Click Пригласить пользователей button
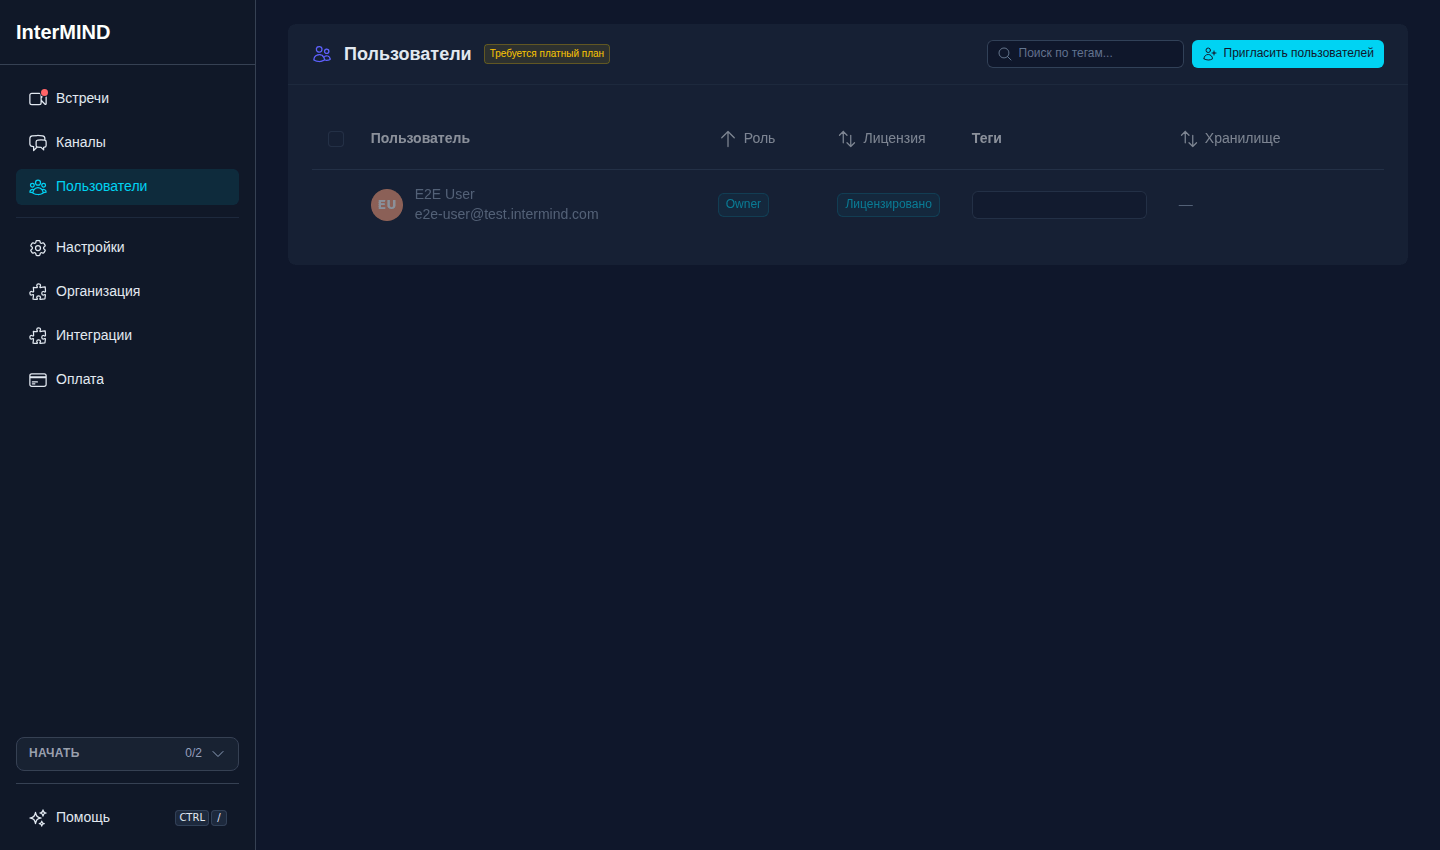The image size is (1440, 850). click(x=1288, y=54)
